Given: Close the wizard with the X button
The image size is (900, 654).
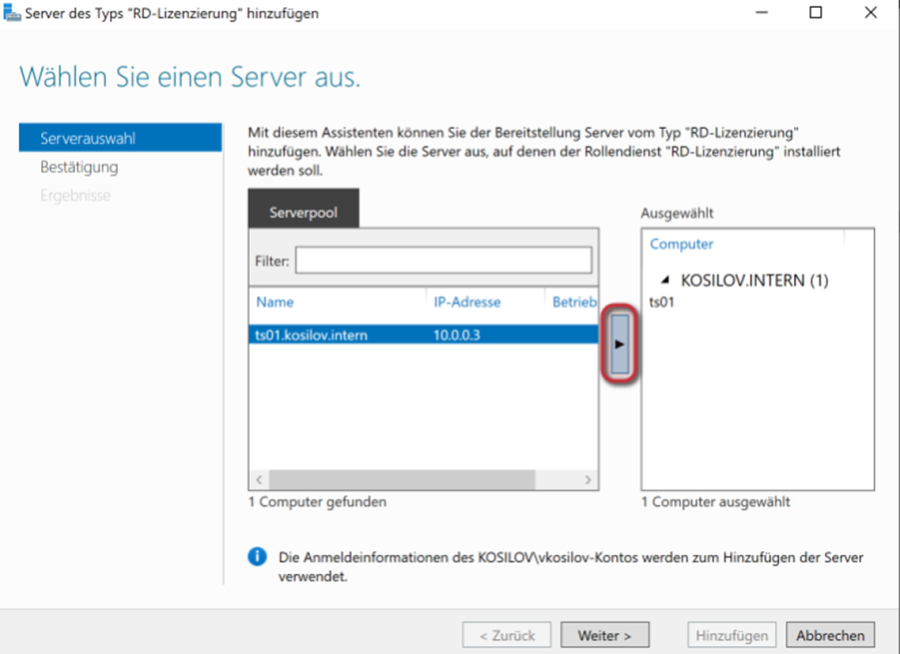Looking at the screenshot, I should (867, 14).
